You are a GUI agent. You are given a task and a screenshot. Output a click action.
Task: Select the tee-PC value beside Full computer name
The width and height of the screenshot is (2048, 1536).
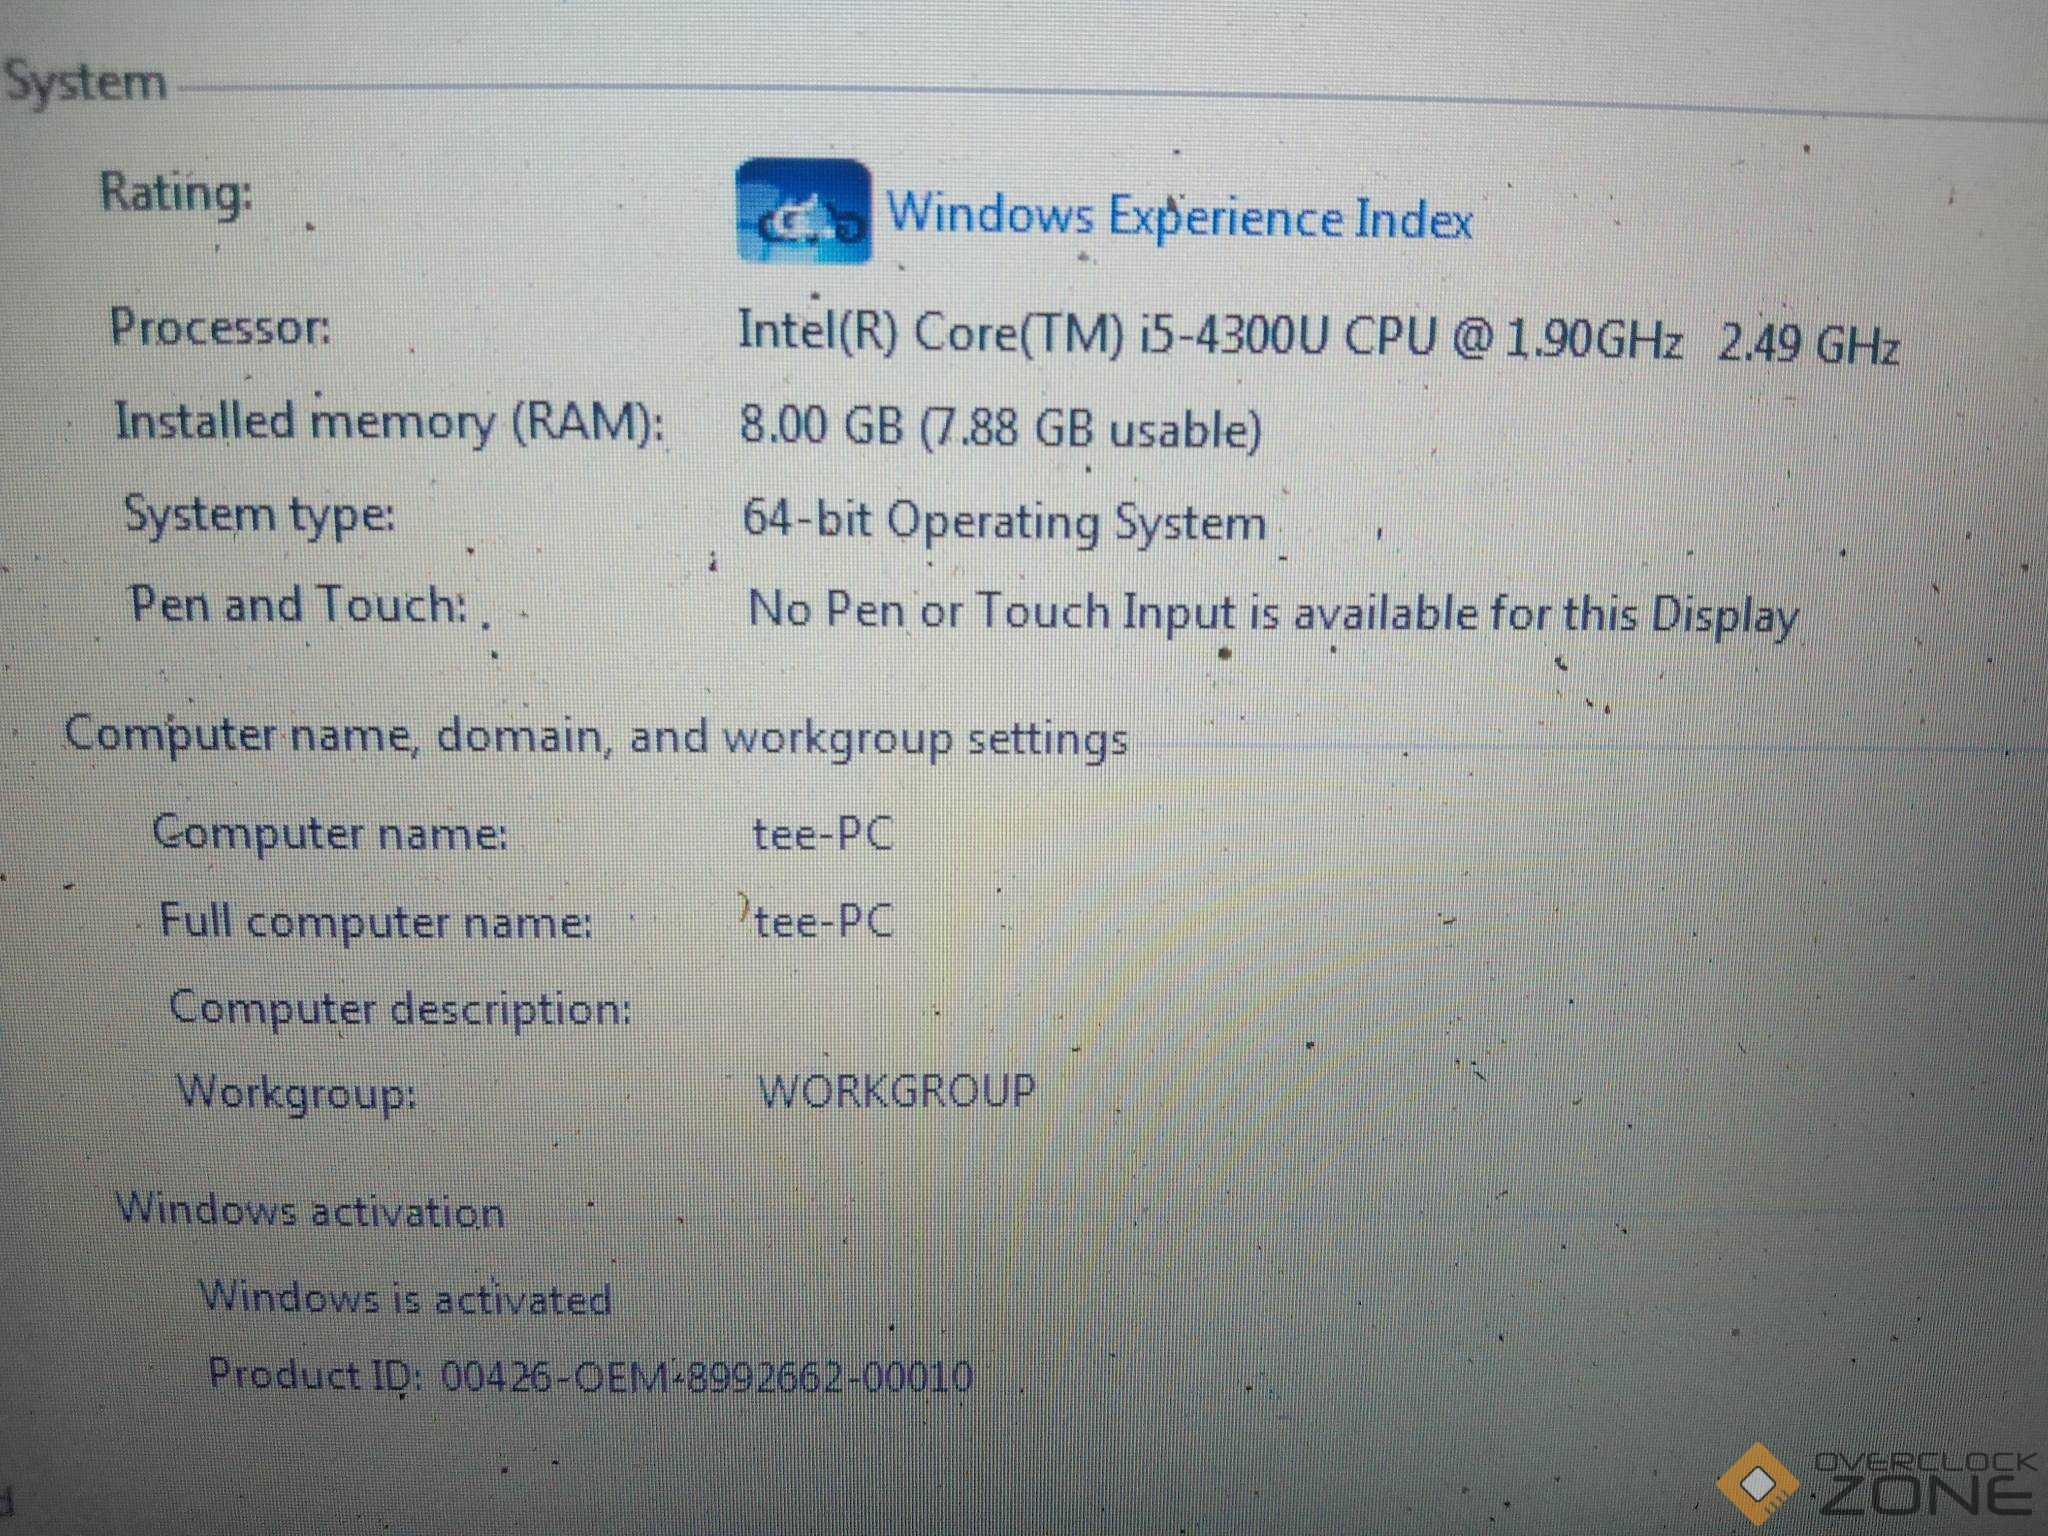(822, 920)
